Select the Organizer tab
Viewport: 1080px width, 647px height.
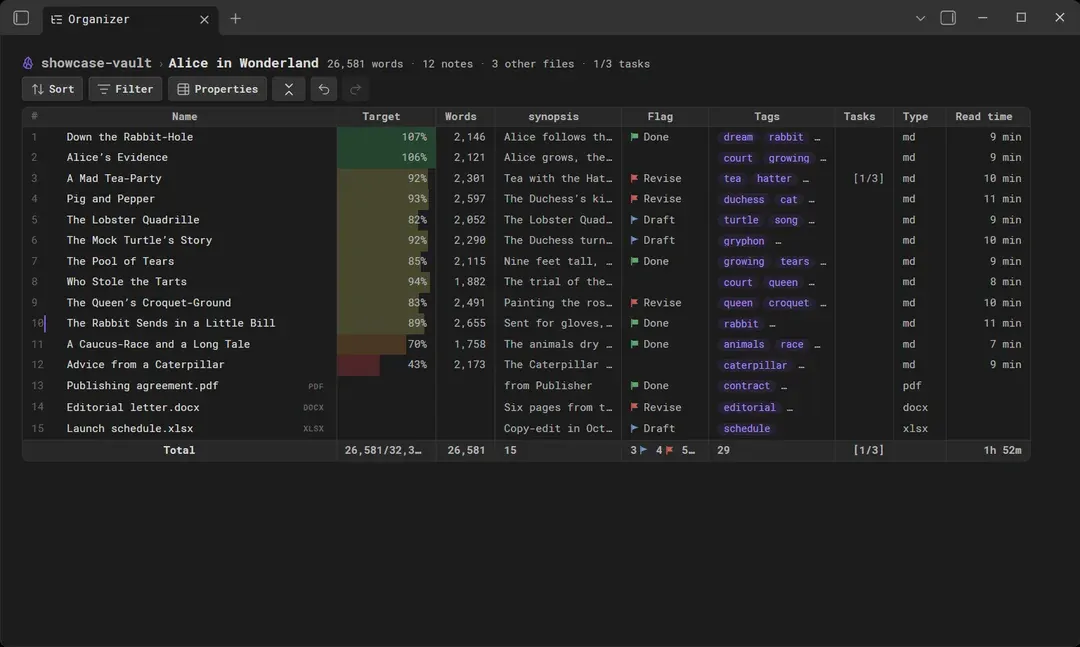tap(130, 19)
